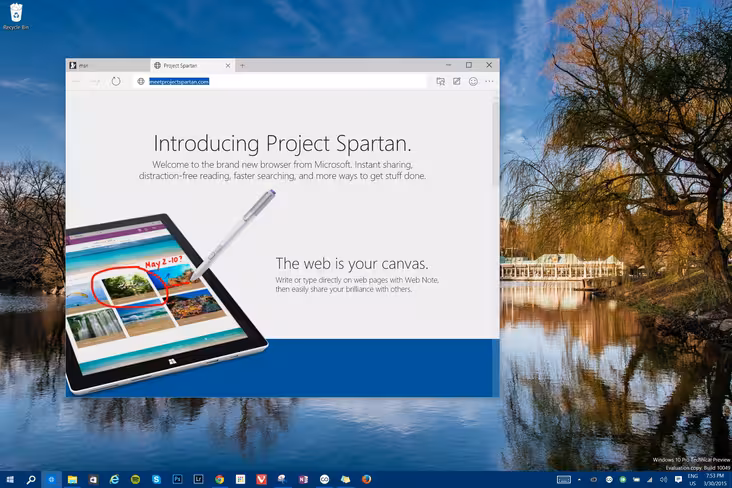Screen dimensions: 732x488
Task: Open Skype from the taskbar
Action: tap(156, 480)
